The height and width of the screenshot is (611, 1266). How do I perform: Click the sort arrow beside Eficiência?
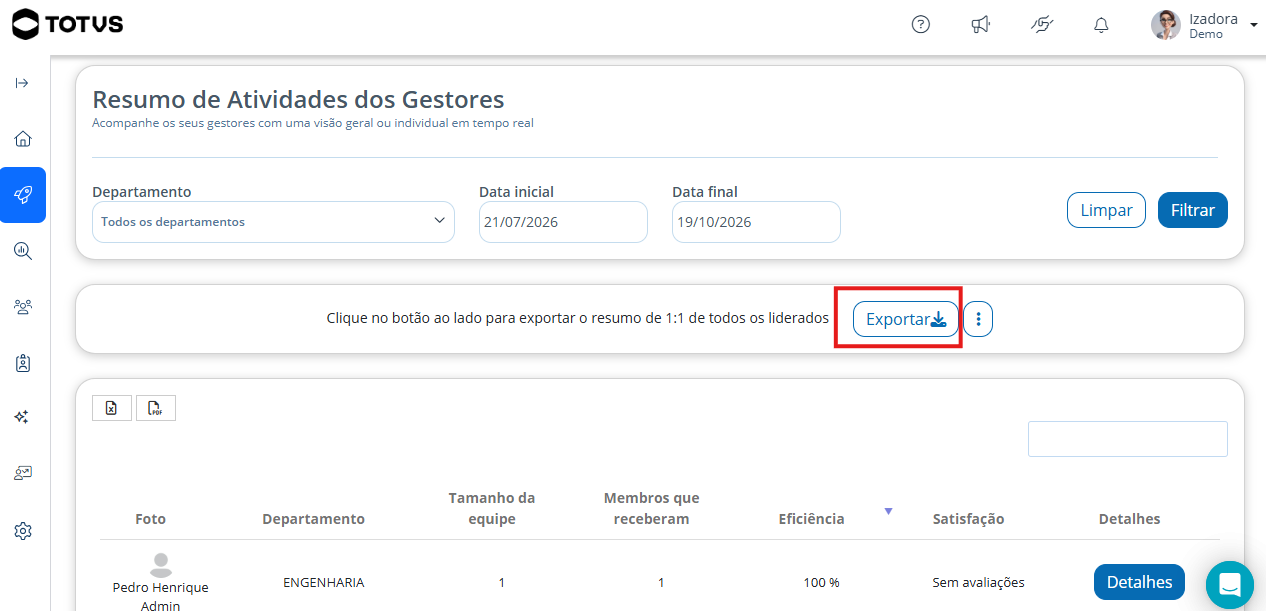pos(888,511)
